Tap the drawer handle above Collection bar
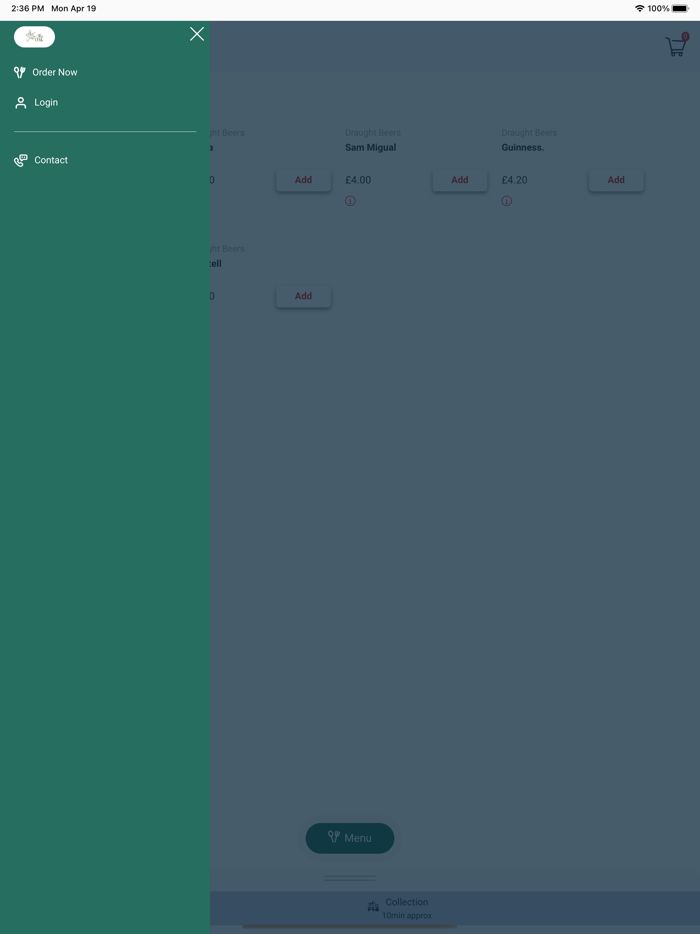The image size is (700, 934). click(350, 878)
